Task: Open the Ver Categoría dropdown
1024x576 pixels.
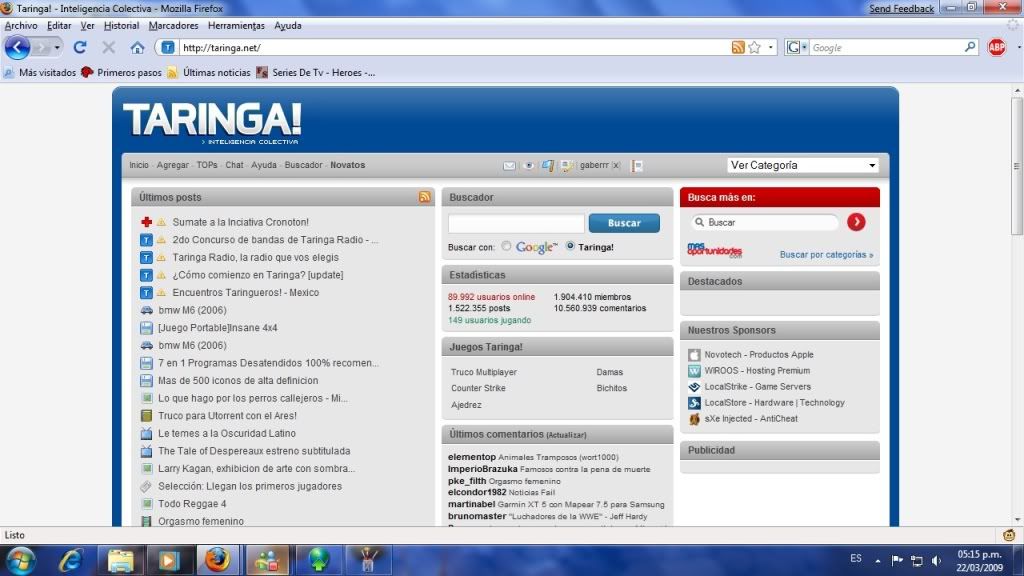Action: click(x=803, y=165)
